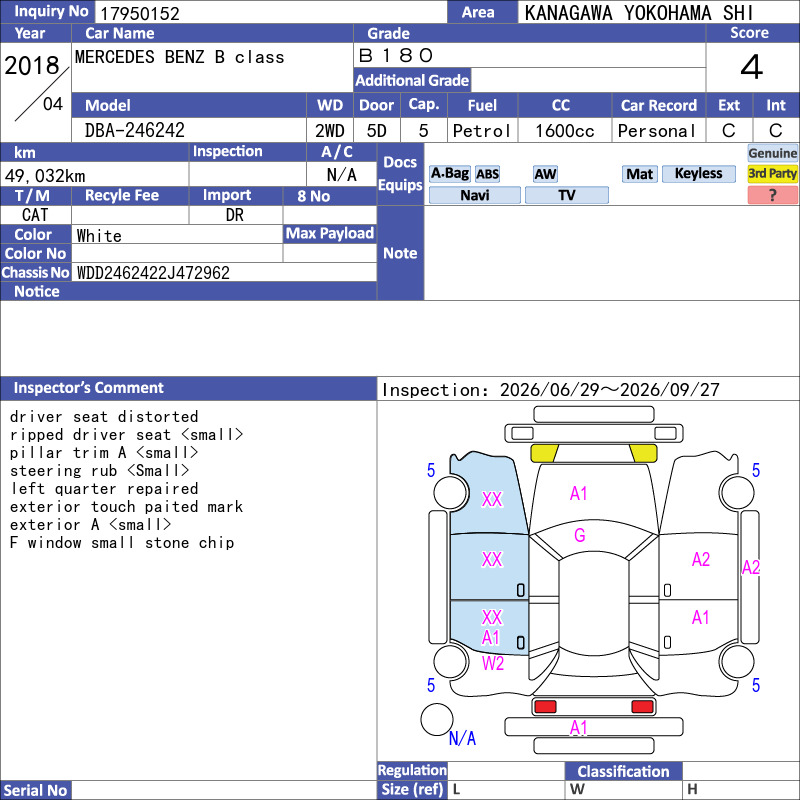Click comment 'left quarter repaired'
Screen dimensions: 800x800
104,488
